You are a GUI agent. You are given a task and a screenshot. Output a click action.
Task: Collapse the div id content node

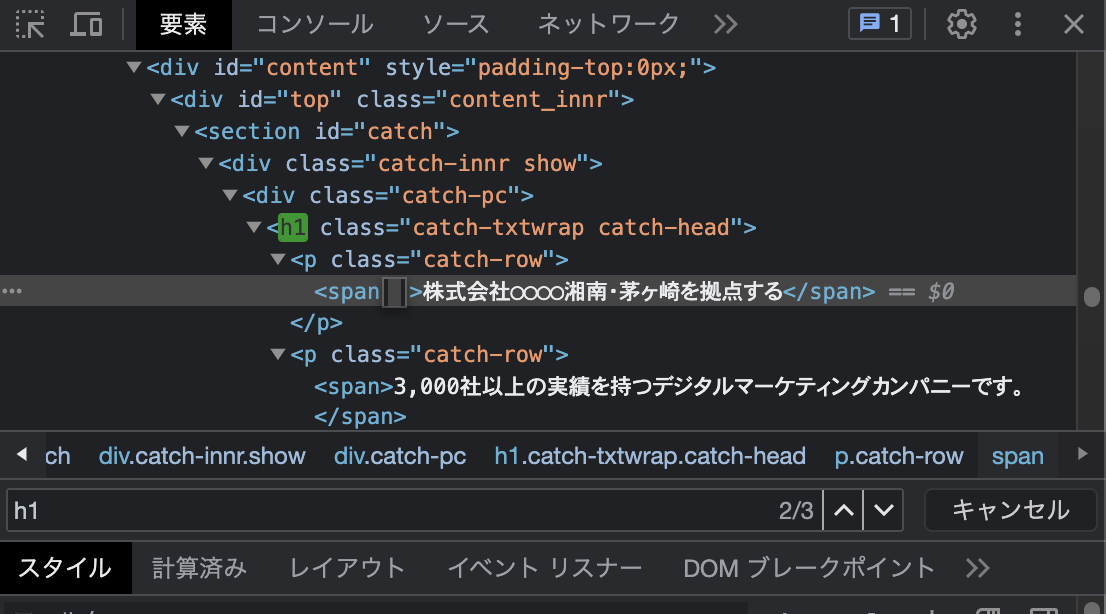pyautogui.click(x=133, y=67)
